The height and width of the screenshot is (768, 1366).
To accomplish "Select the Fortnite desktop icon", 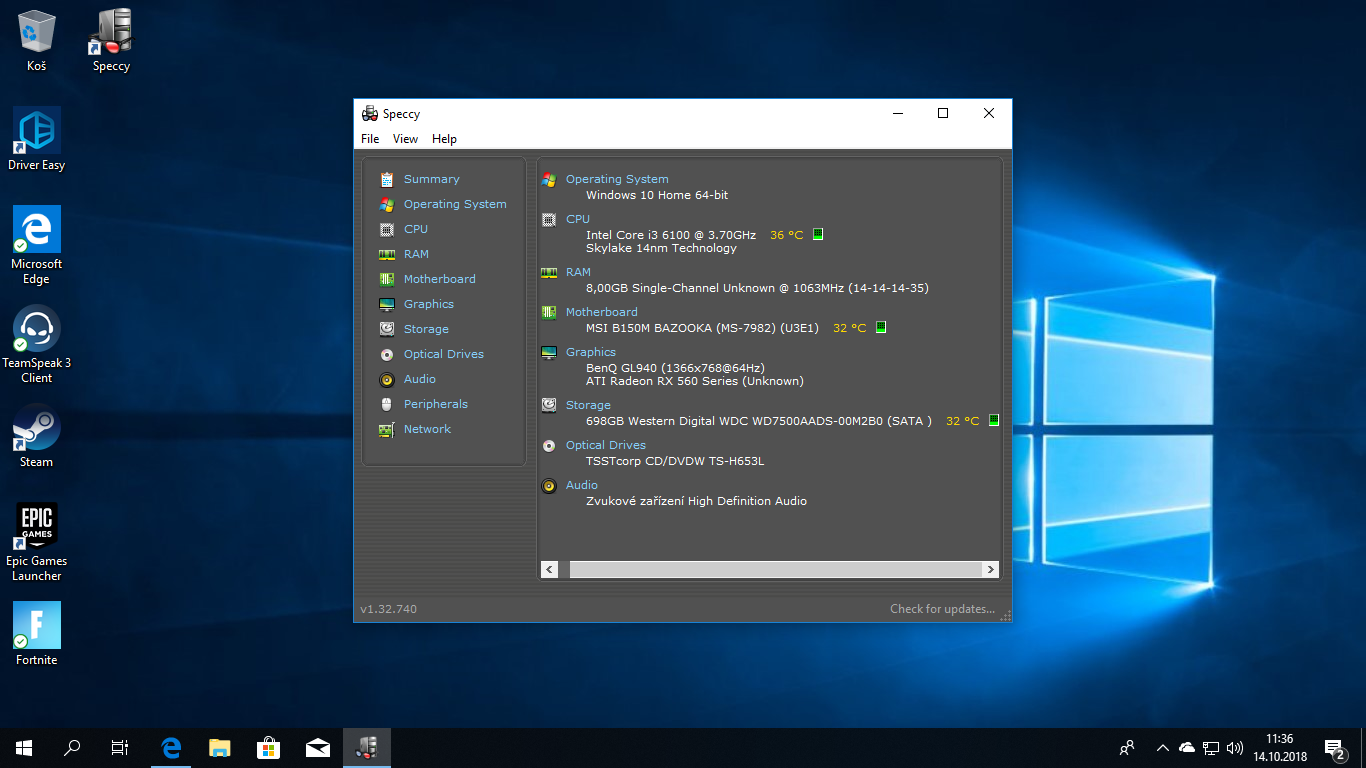I will pos(37,634).
